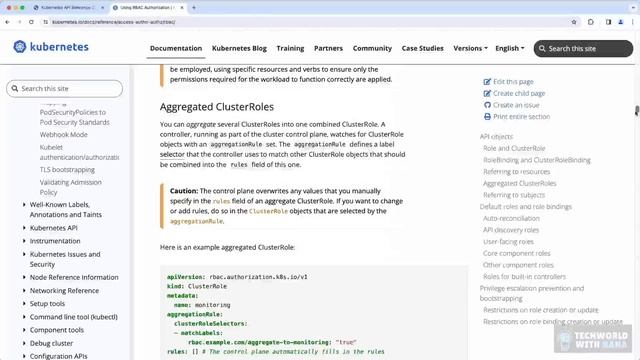Image resolution: width=640 pixels, height=360 pixels.
Task: Click the browser back arrow
Action: click(7, 22)
